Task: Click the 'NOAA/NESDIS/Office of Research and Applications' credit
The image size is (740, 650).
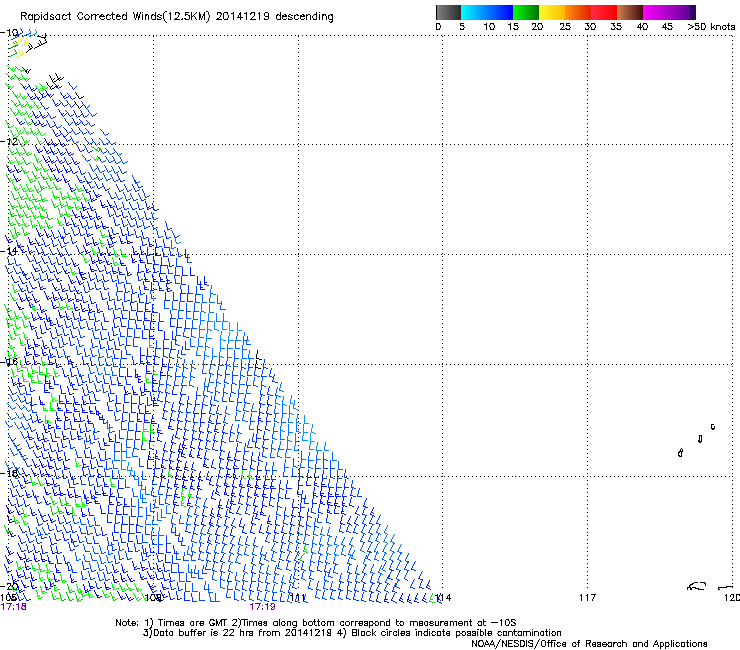Action: pos(589,644)
